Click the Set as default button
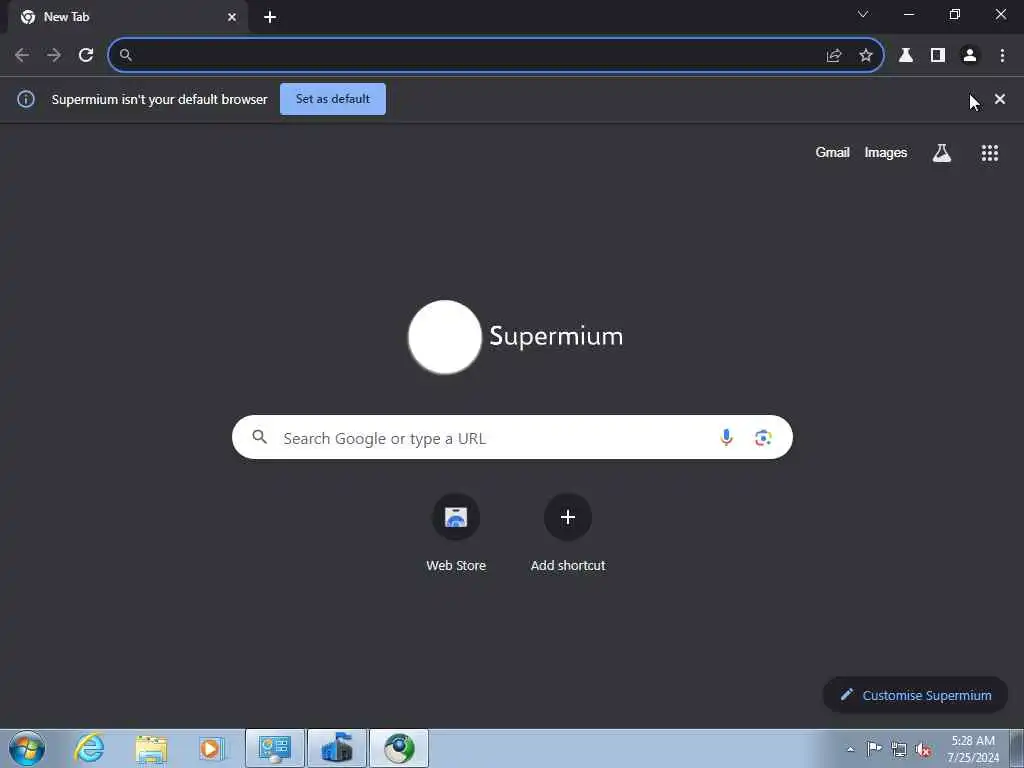This screenshot has height=768, width=1024. [x=333, y=99]
